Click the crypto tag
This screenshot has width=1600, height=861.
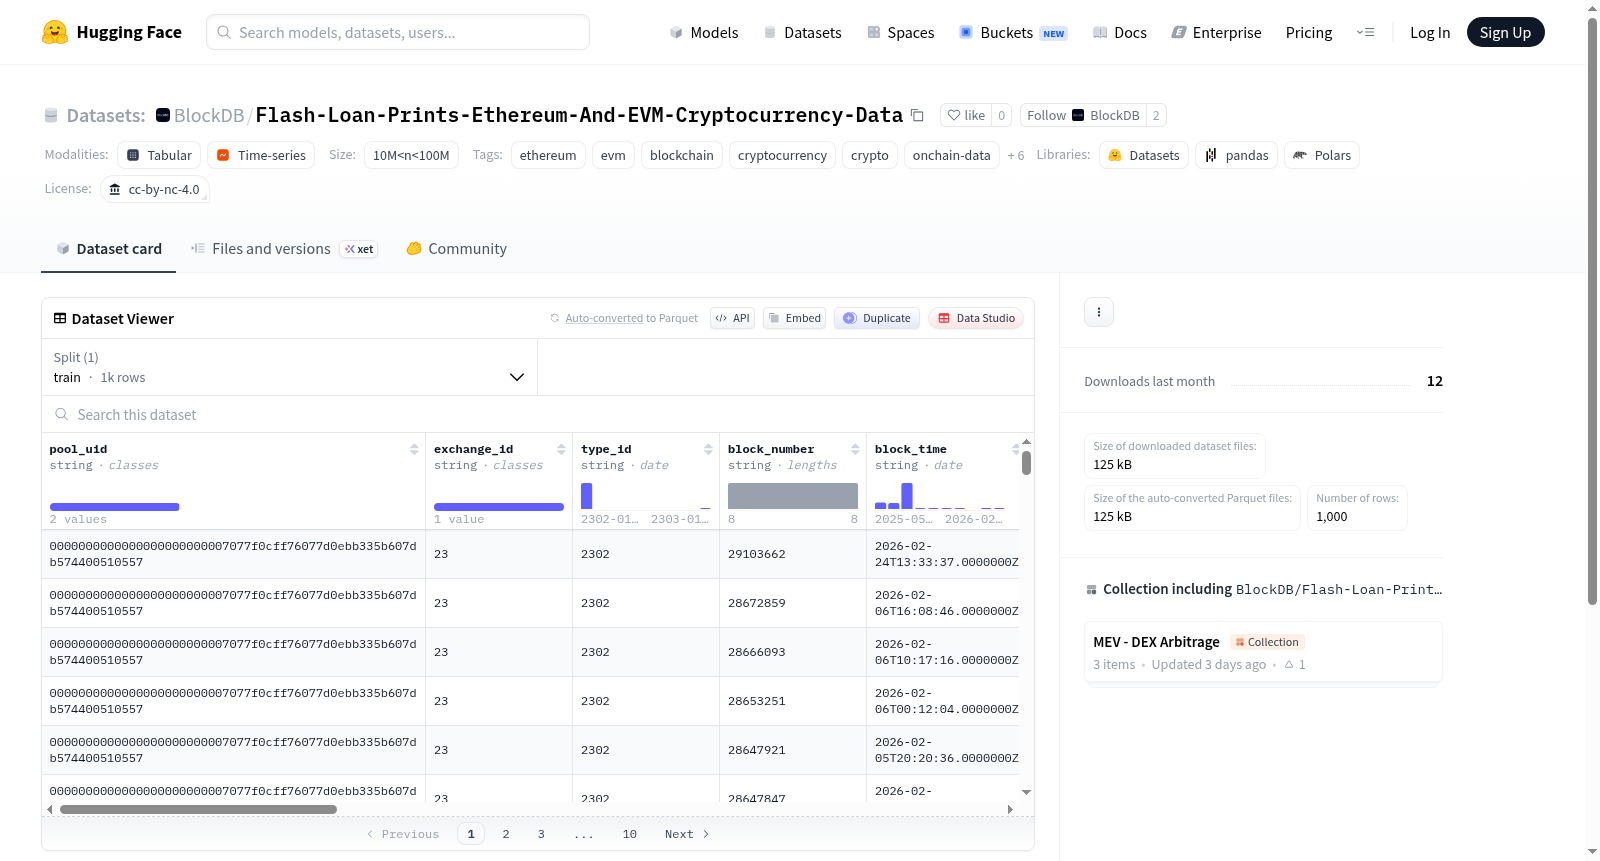[x=870, y=155]
